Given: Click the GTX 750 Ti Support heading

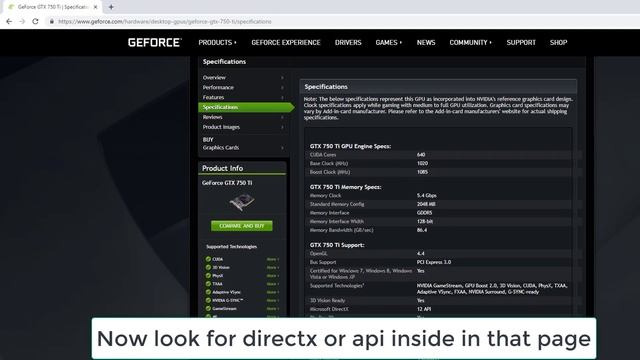Looking at the screenshot, I should pos(337,245).
